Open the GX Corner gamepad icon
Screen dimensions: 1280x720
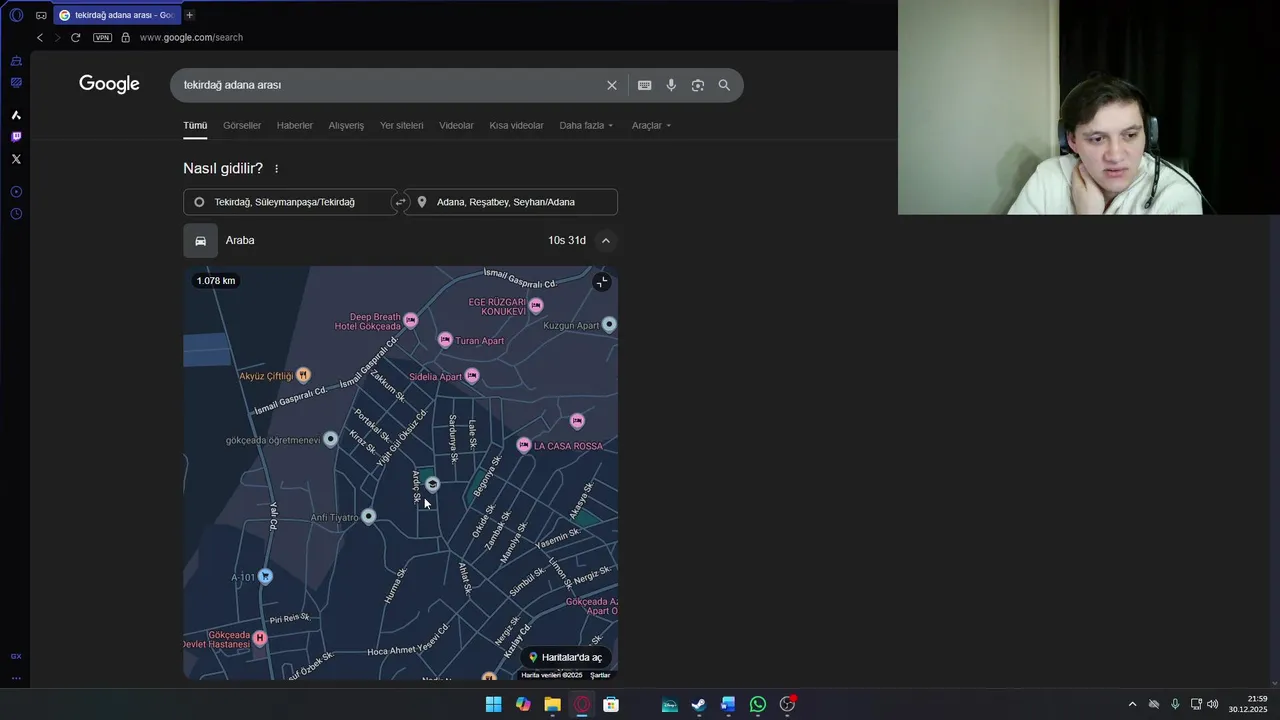tap(41, 15)
